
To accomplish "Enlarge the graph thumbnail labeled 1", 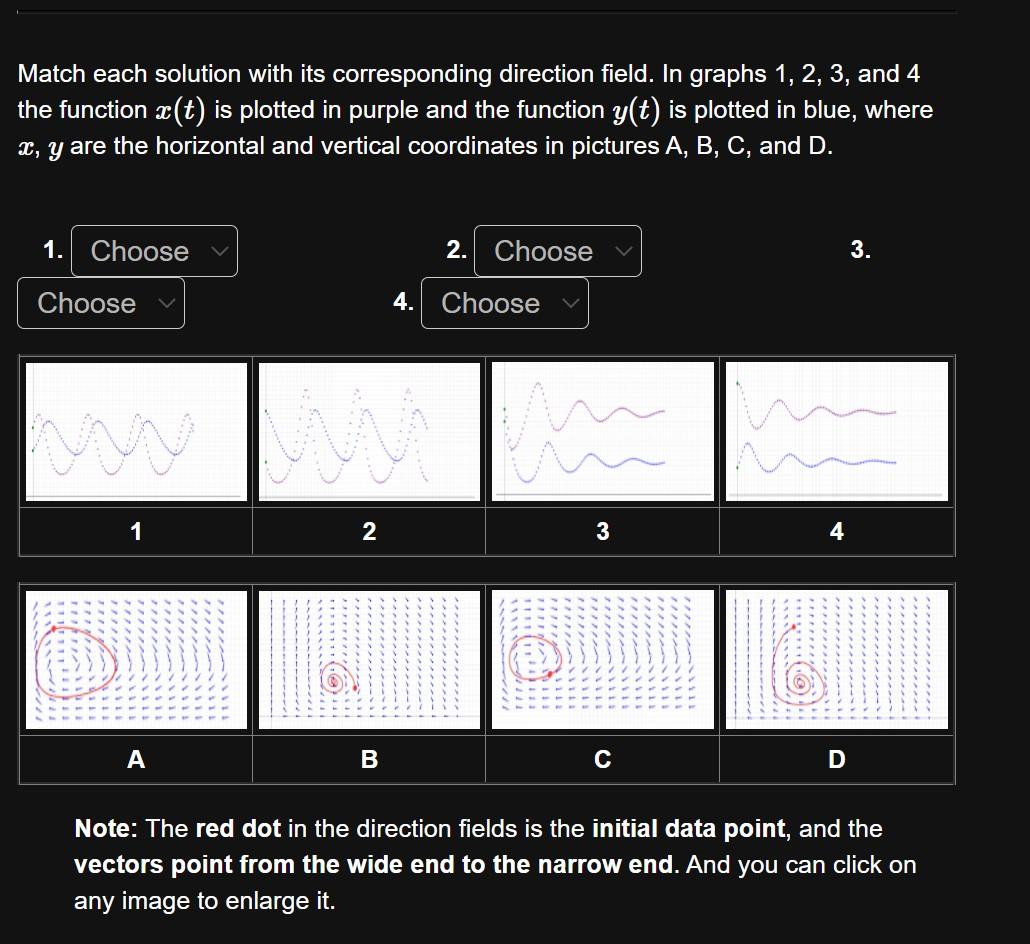I will 135,431.
